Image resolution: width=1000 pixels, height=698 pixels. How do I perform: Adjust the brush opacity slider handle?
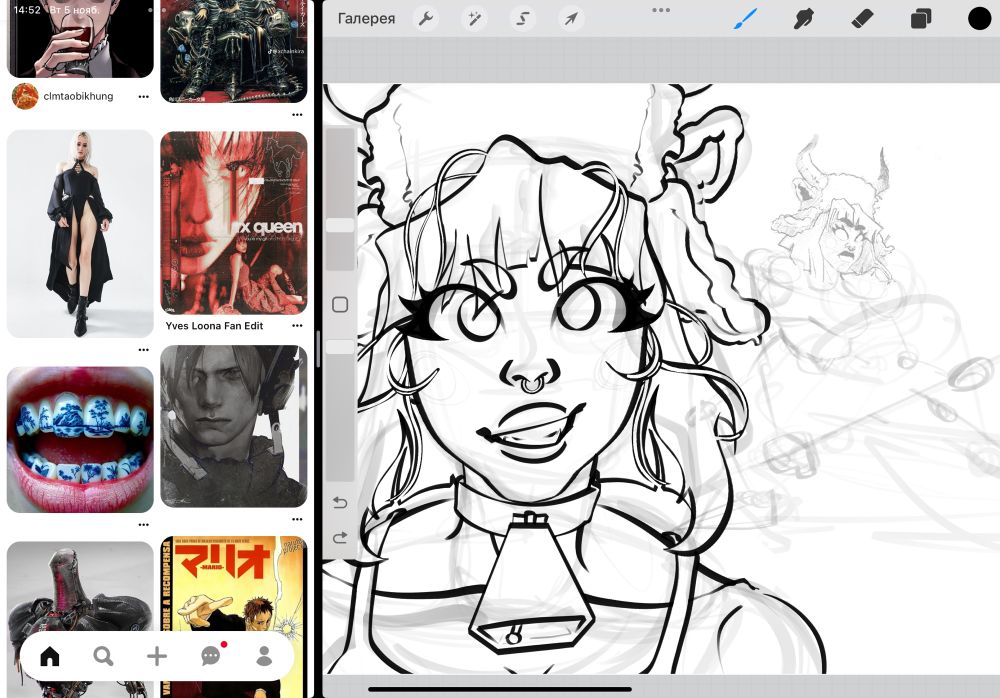point(340,347)
